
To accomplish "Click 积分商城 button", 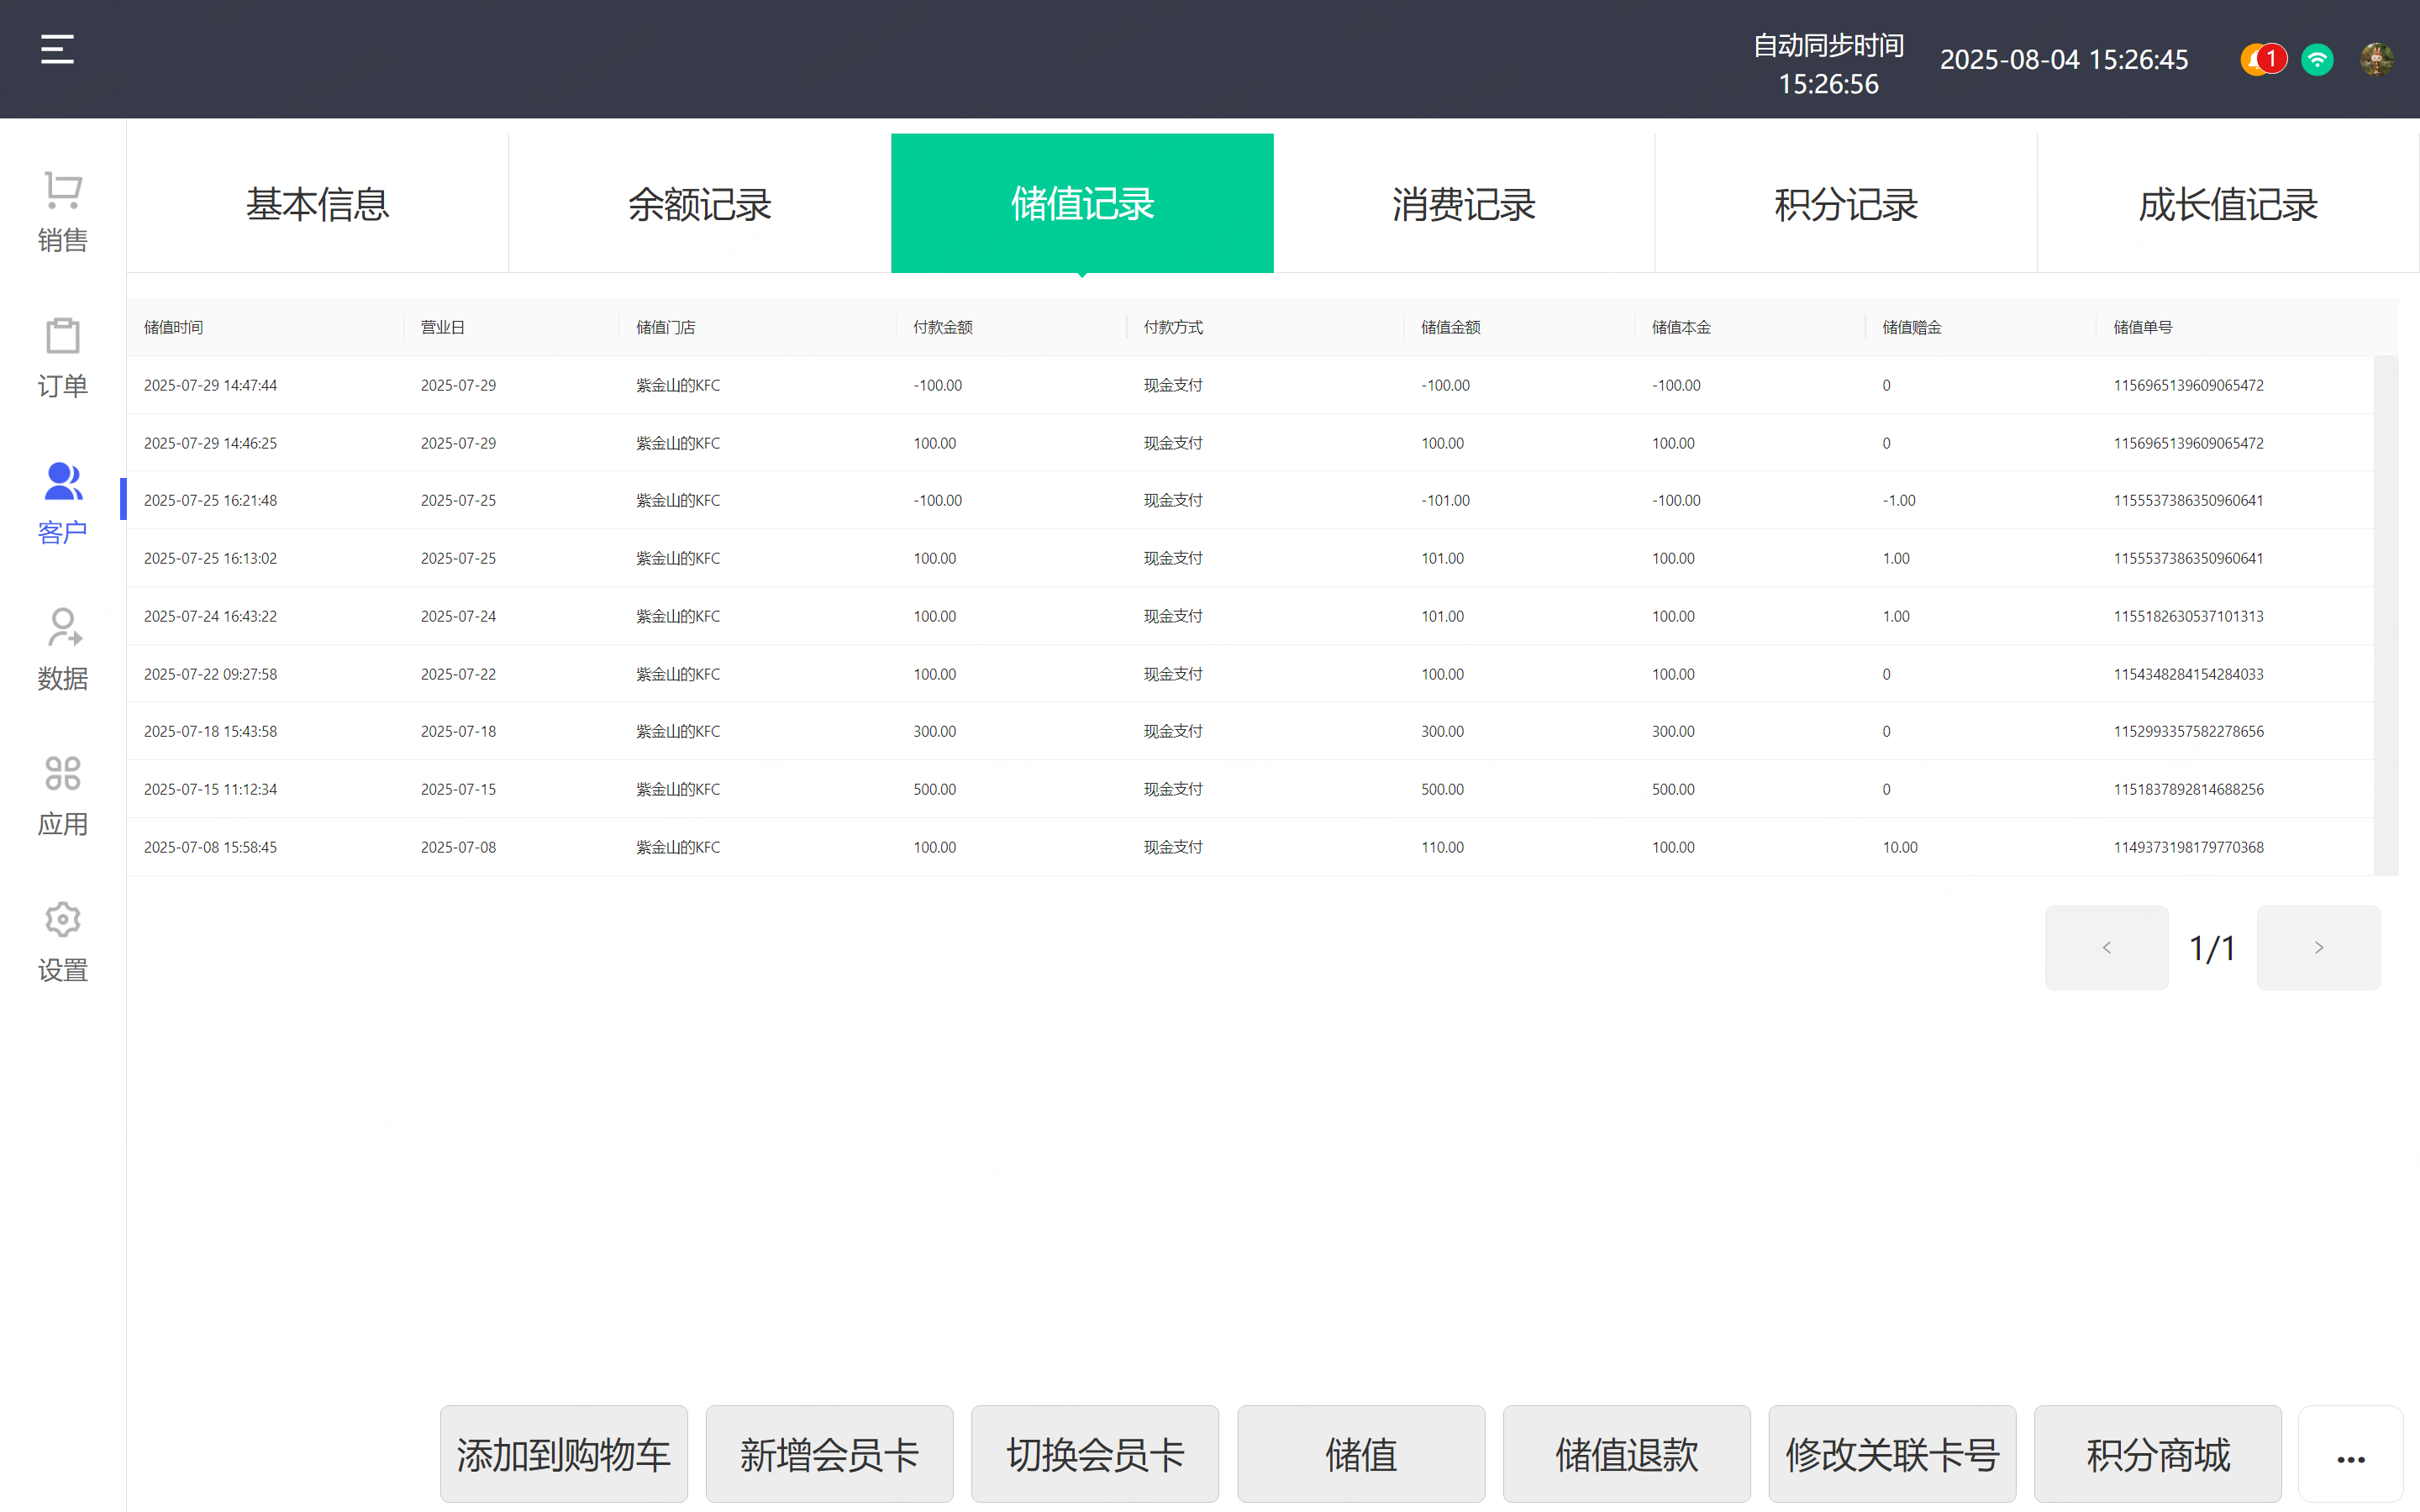I will tap(2158, 1454).
